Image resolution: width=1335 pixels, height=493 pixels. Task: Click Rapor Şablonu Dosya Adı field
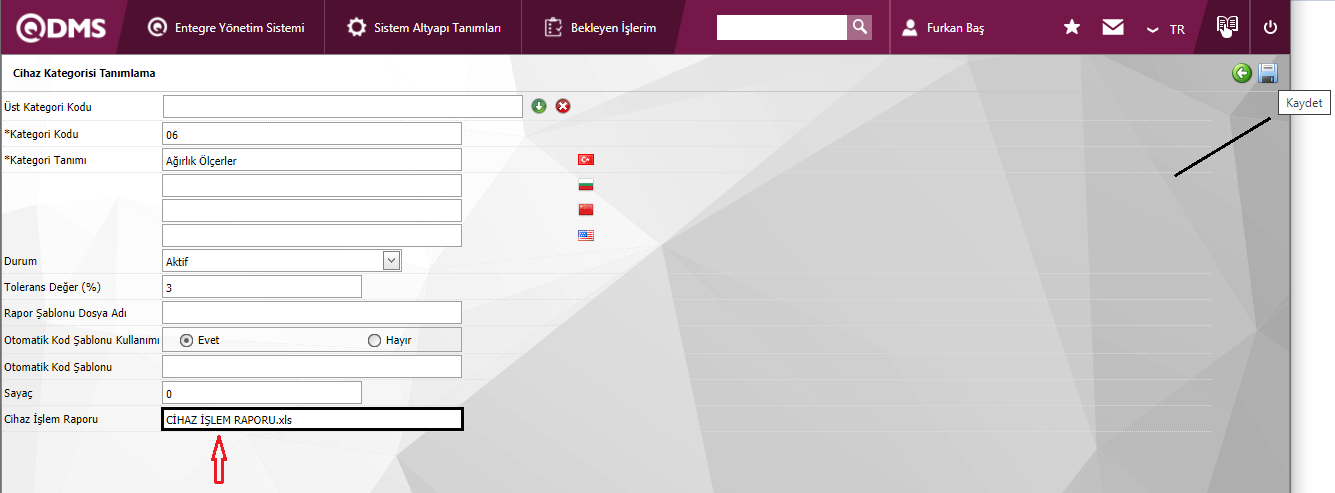tap(312, 313)
